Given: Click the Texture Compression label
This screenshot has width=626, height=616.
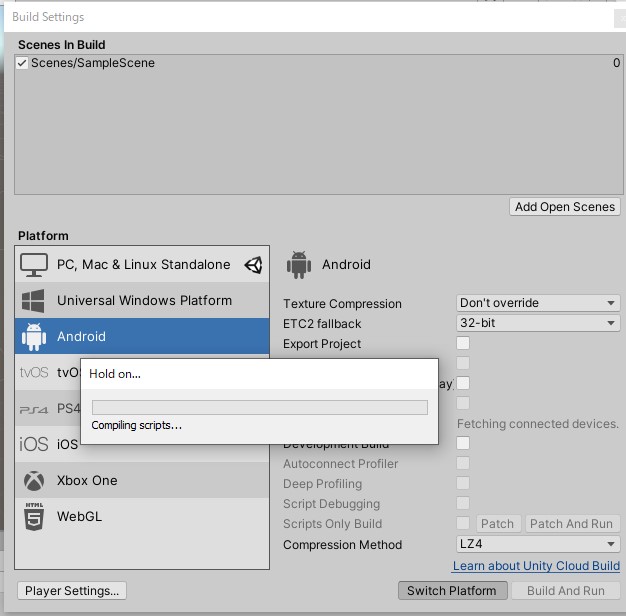Looking at the screenshot, I should click(x=342, y=304).
